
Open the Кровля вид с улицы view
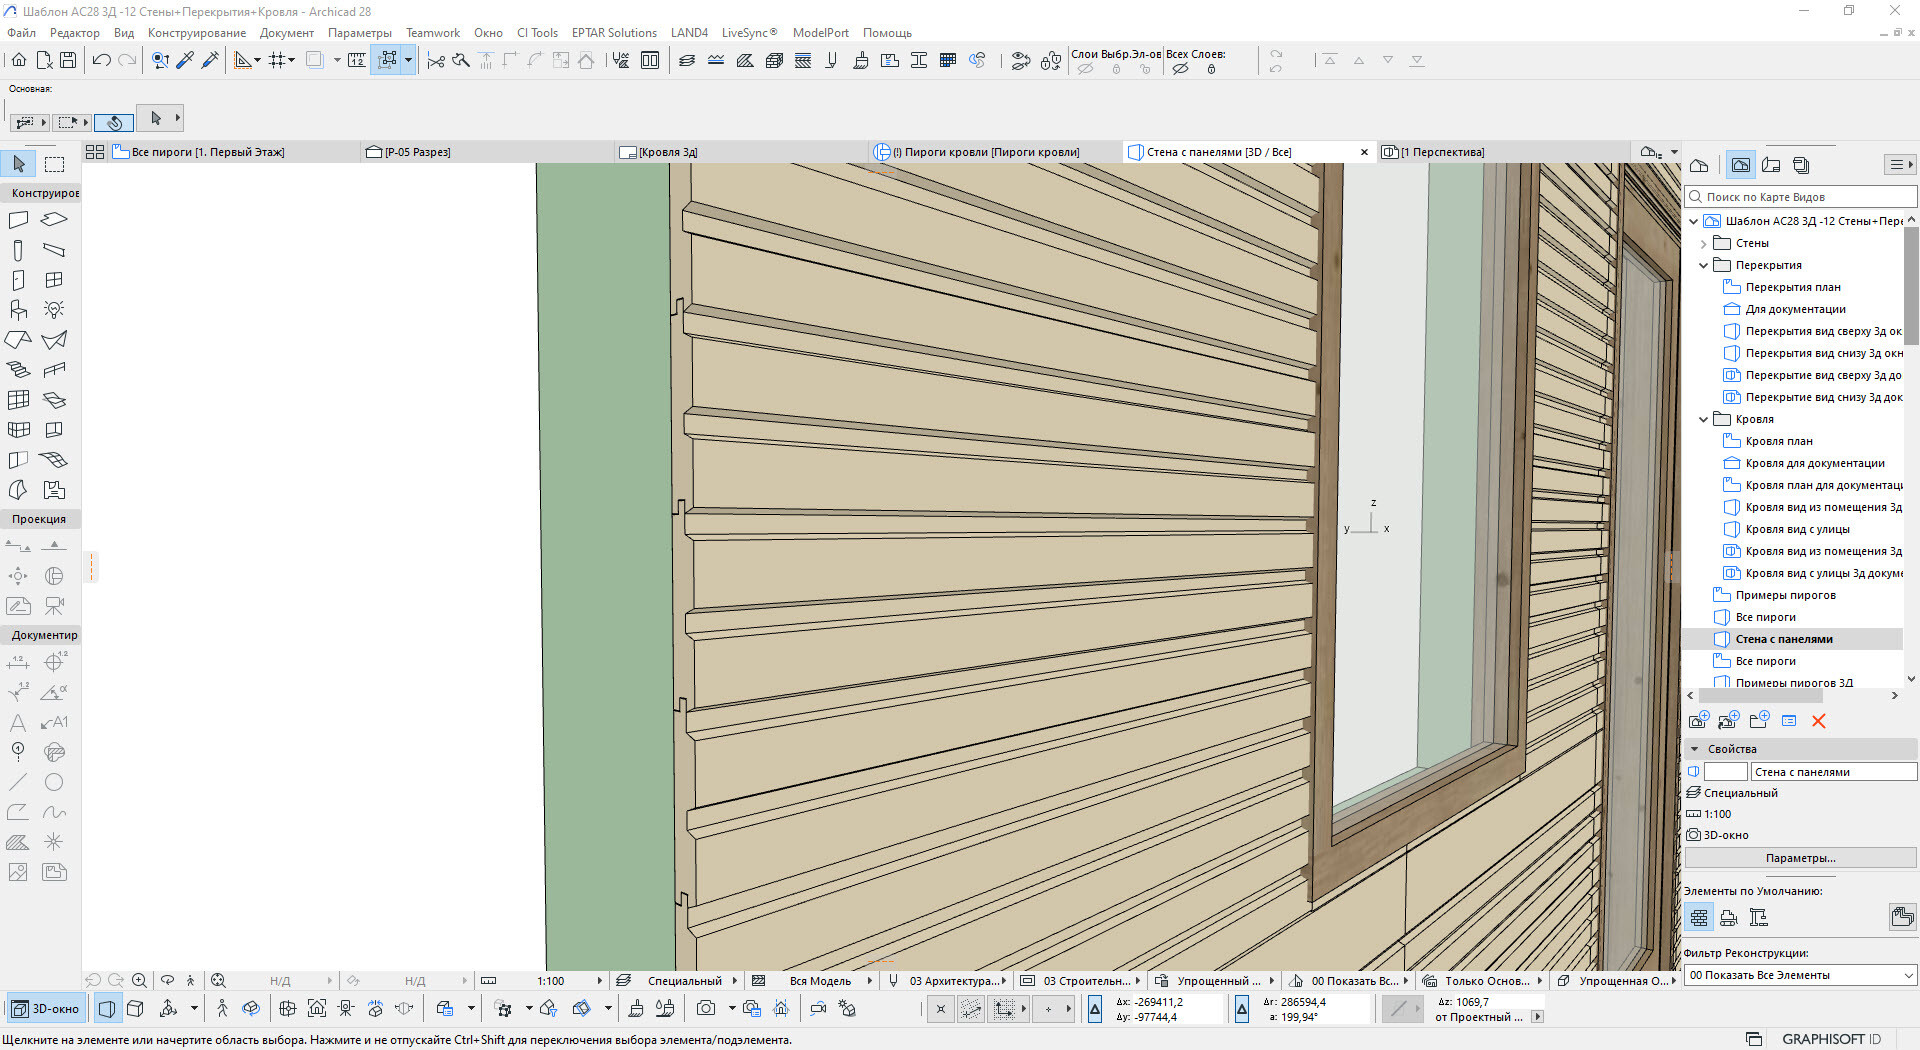(x=1797, y=529)
